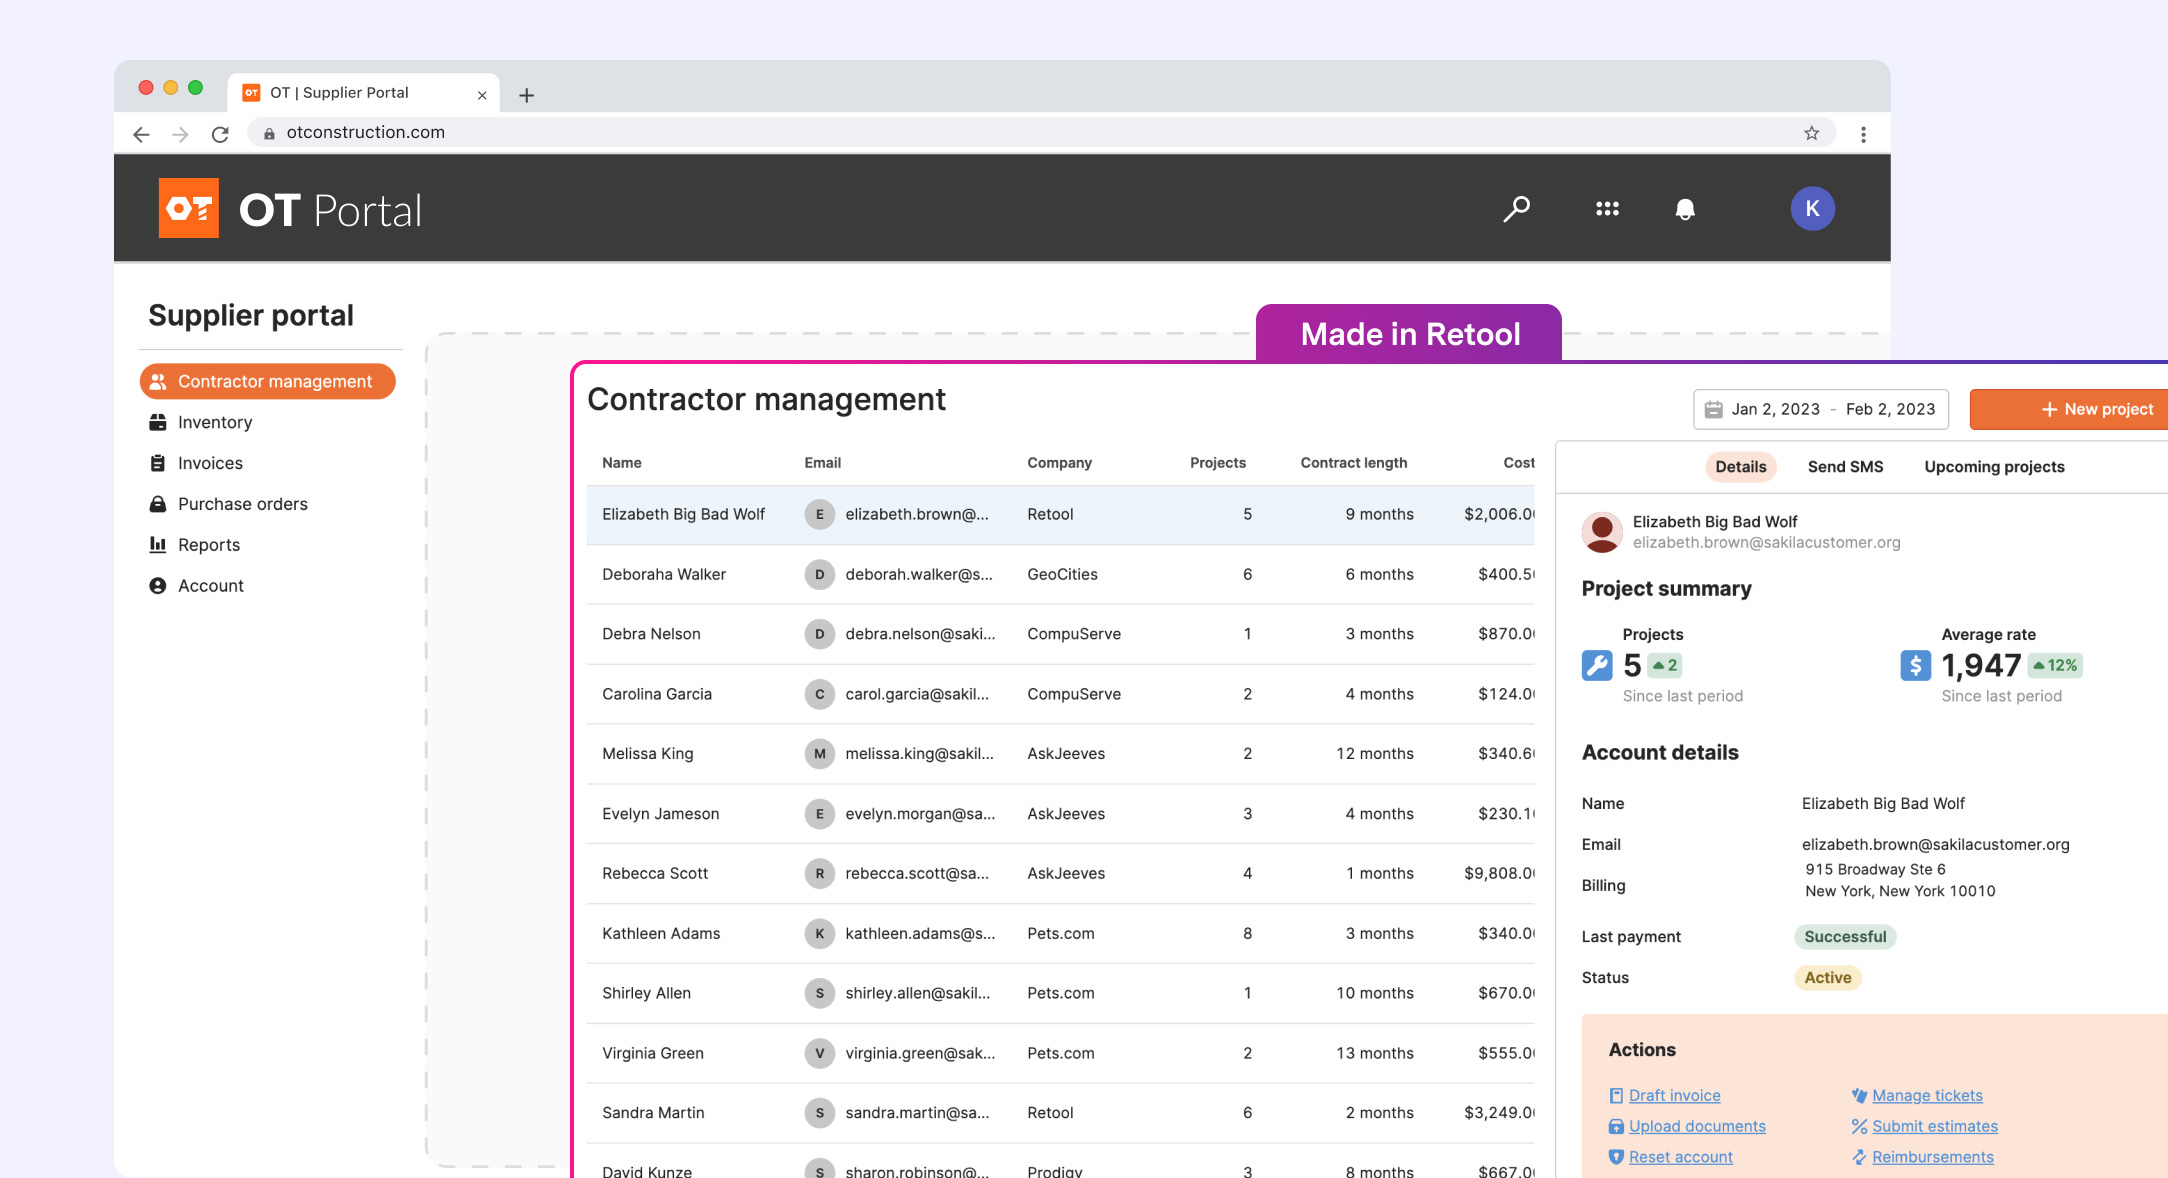Switch to the Send SMS tab
This screenshot has height=1178, width=2168.
point(1845,467)
